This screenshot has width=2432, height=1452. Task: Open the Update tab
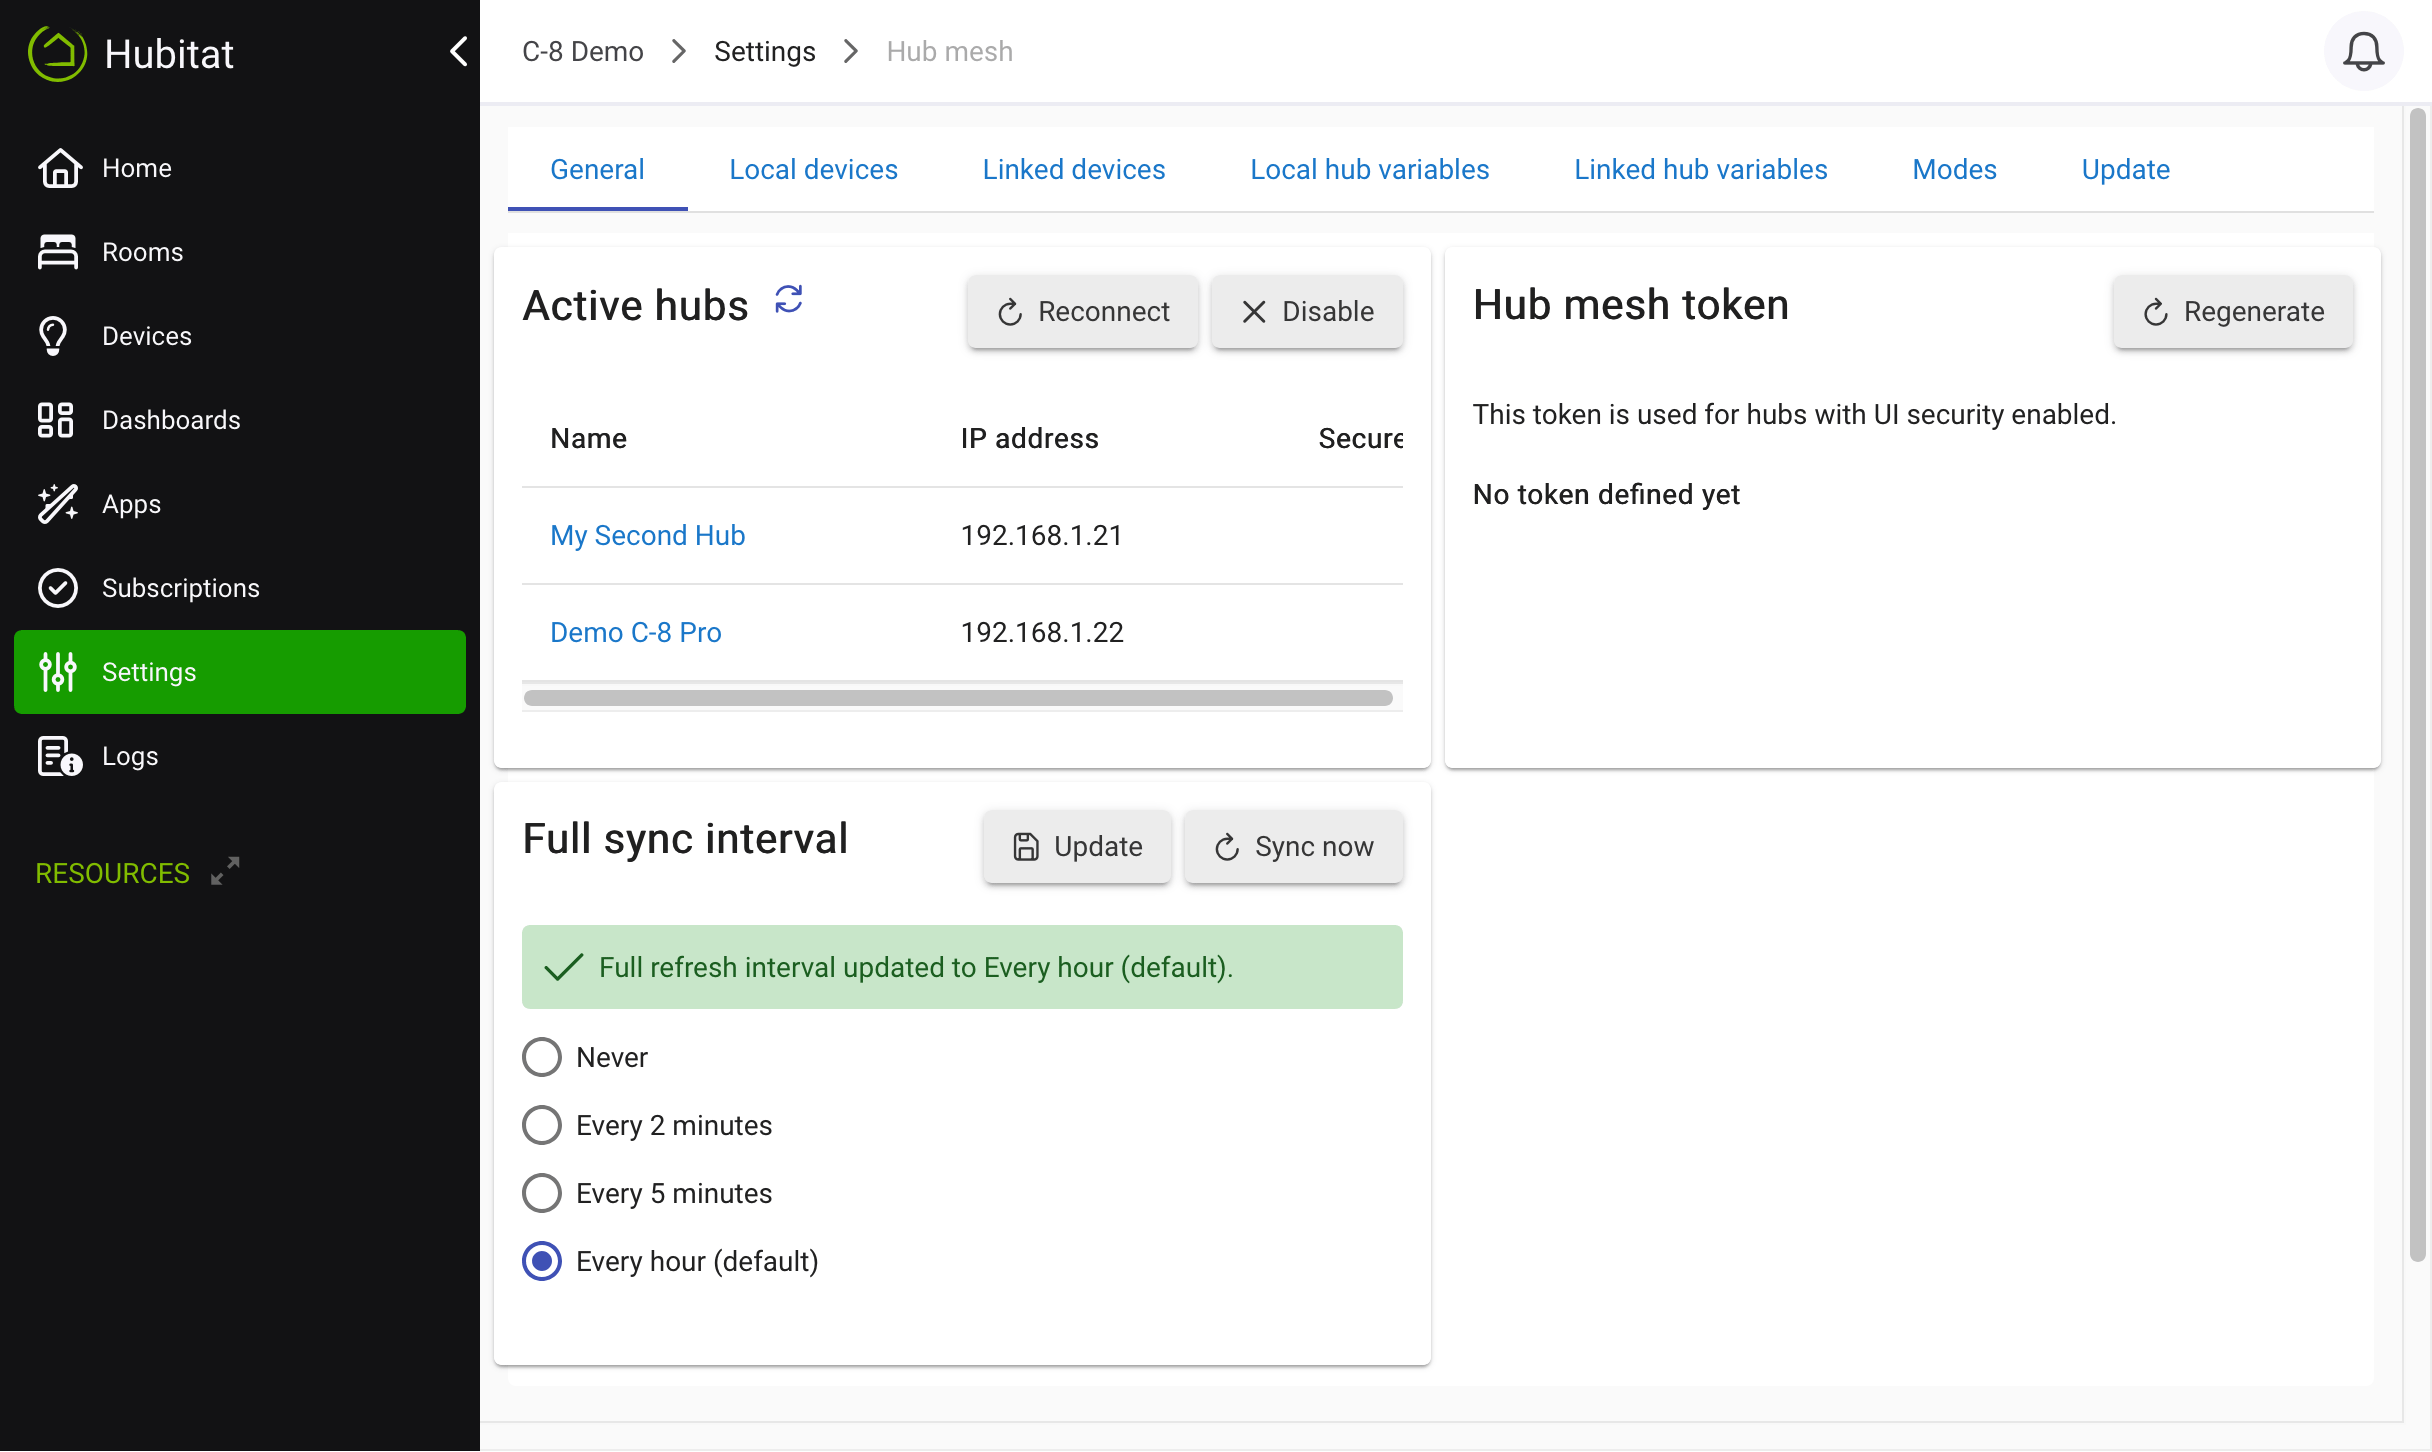[x=2125, y=169]
